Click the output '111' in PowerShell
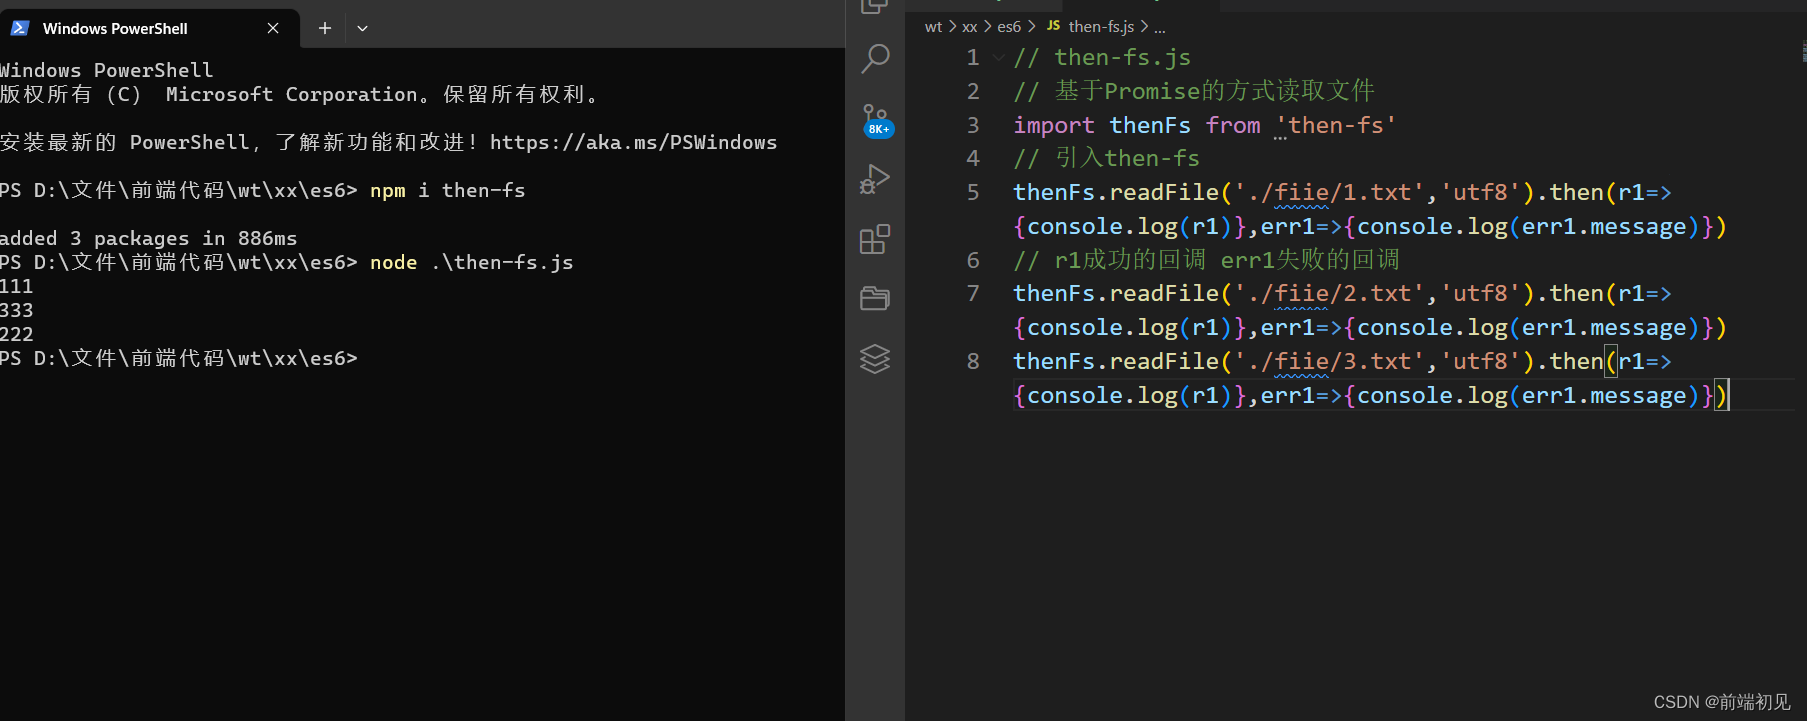Viewport: 1807px width, 721px height. (16, 286)
